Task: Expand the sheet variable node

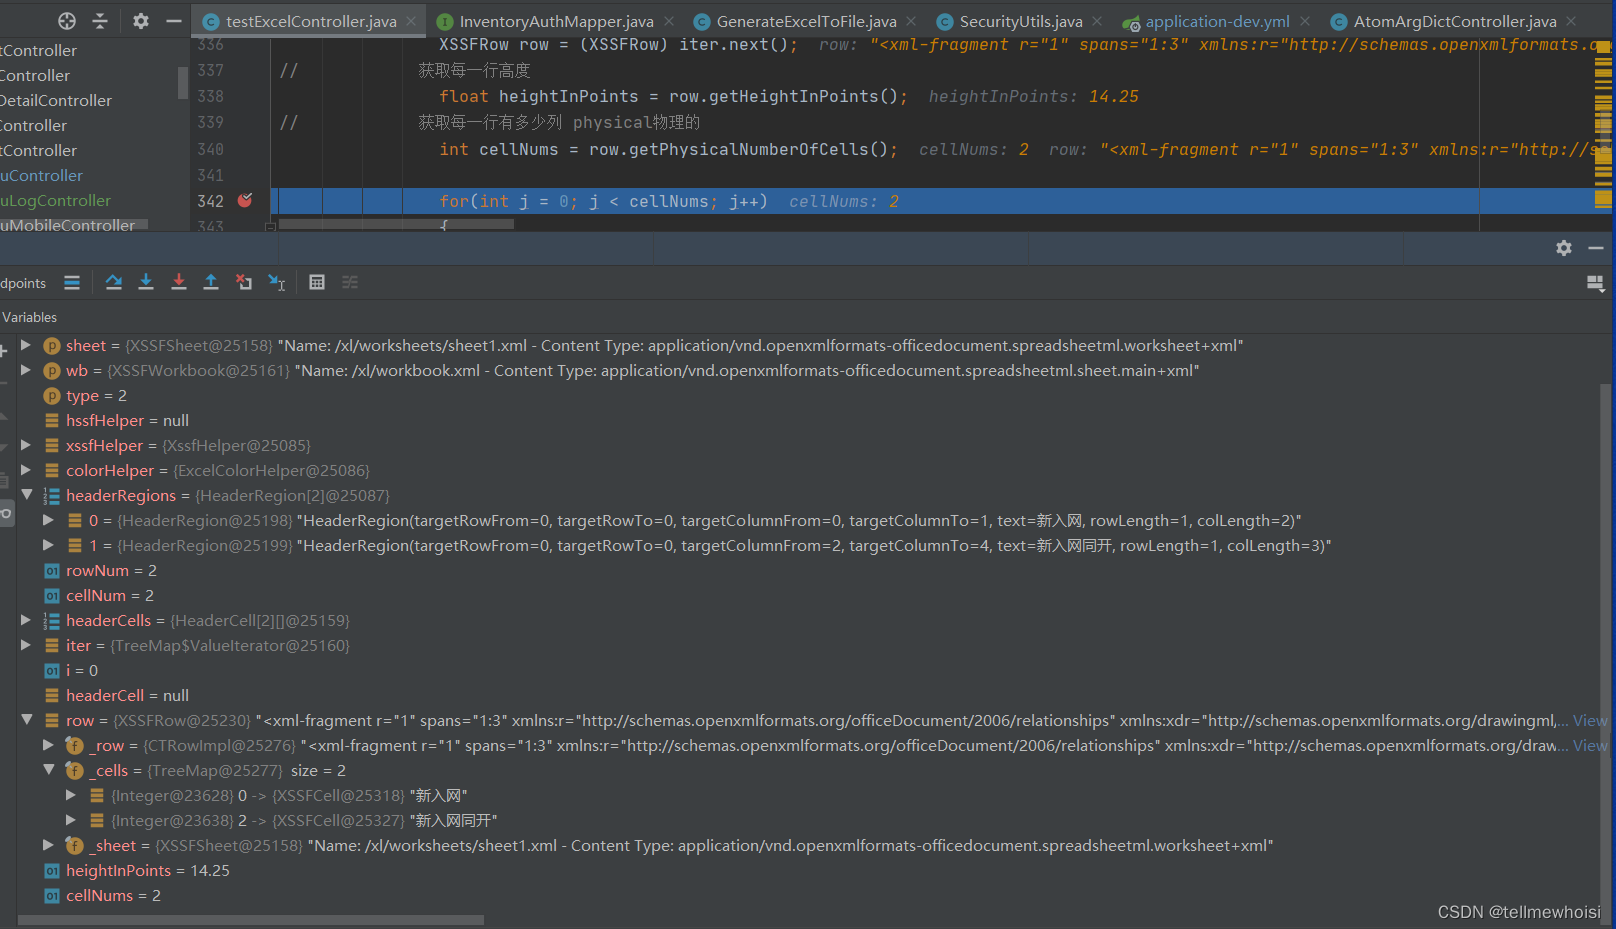Action: 26,345
